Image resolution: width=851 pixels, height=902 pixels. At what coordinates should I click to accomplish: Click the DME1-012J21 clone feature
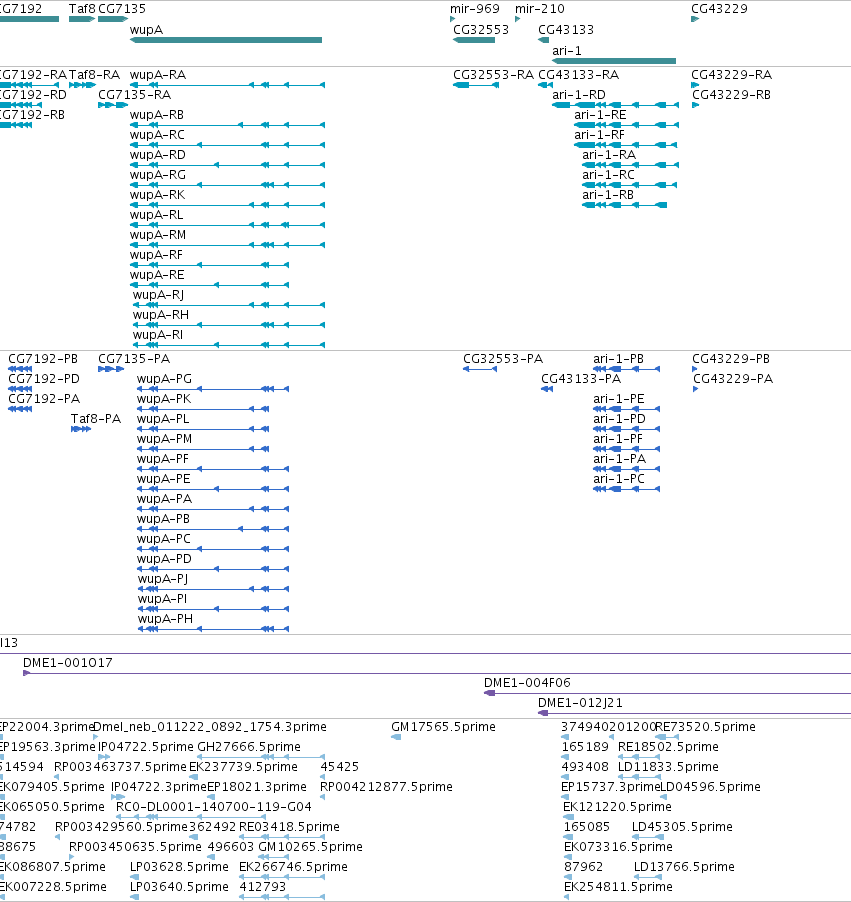coord(694,713)
